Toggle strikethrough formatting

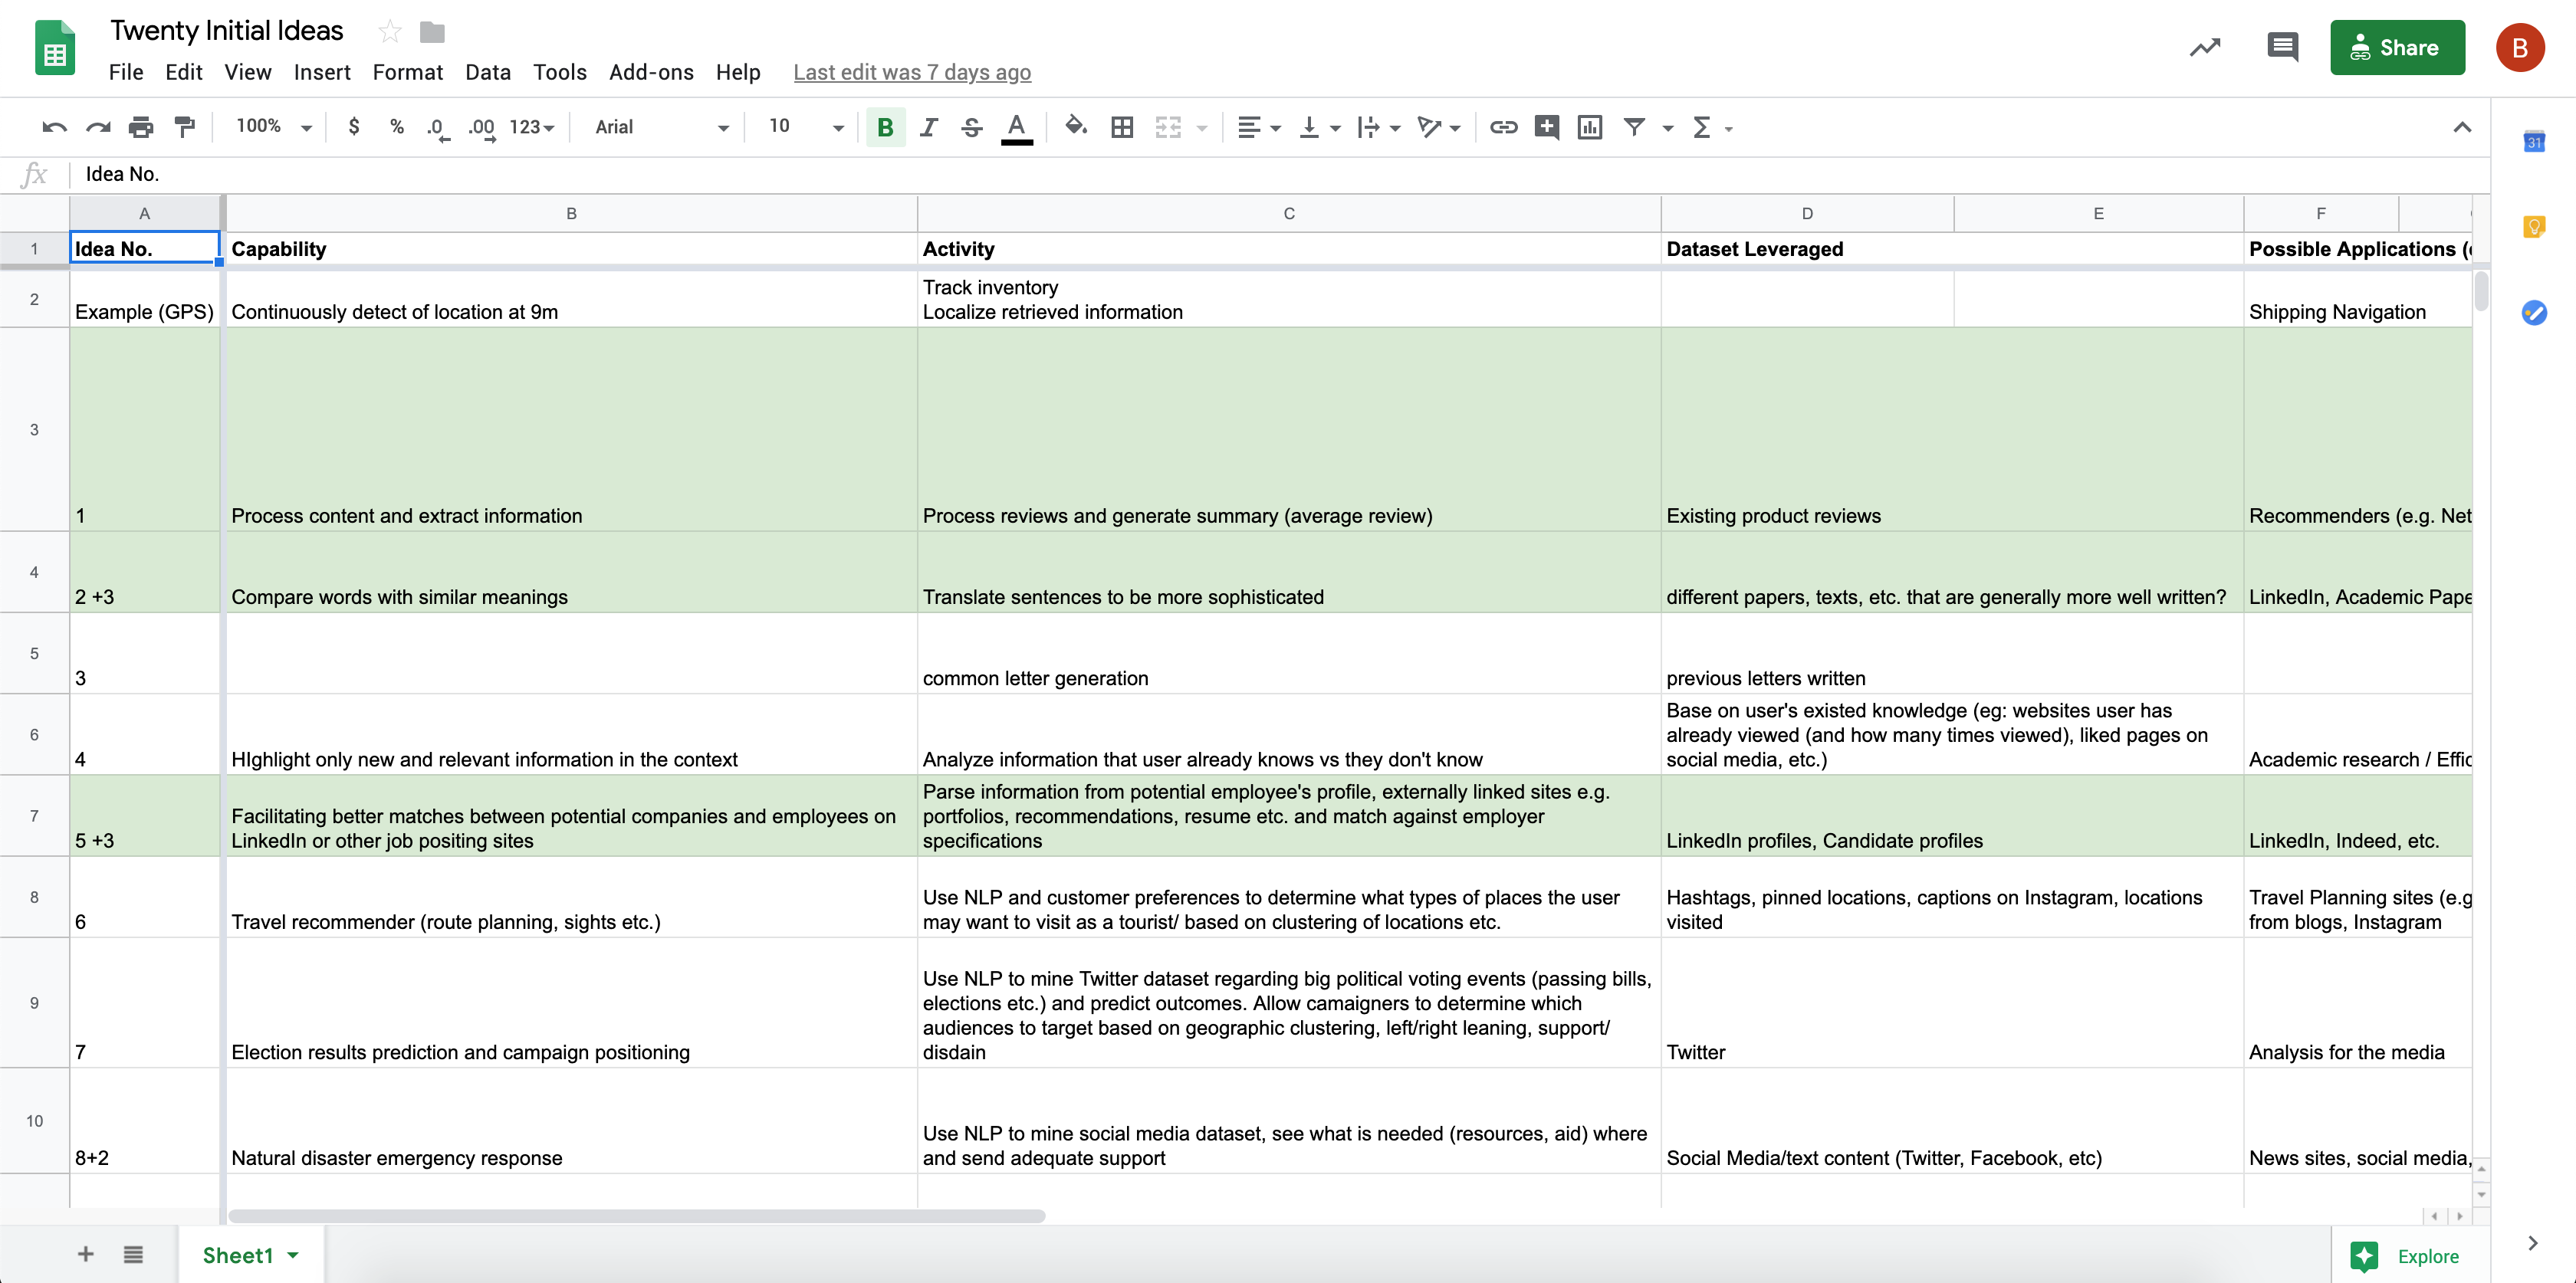[972, 127]
